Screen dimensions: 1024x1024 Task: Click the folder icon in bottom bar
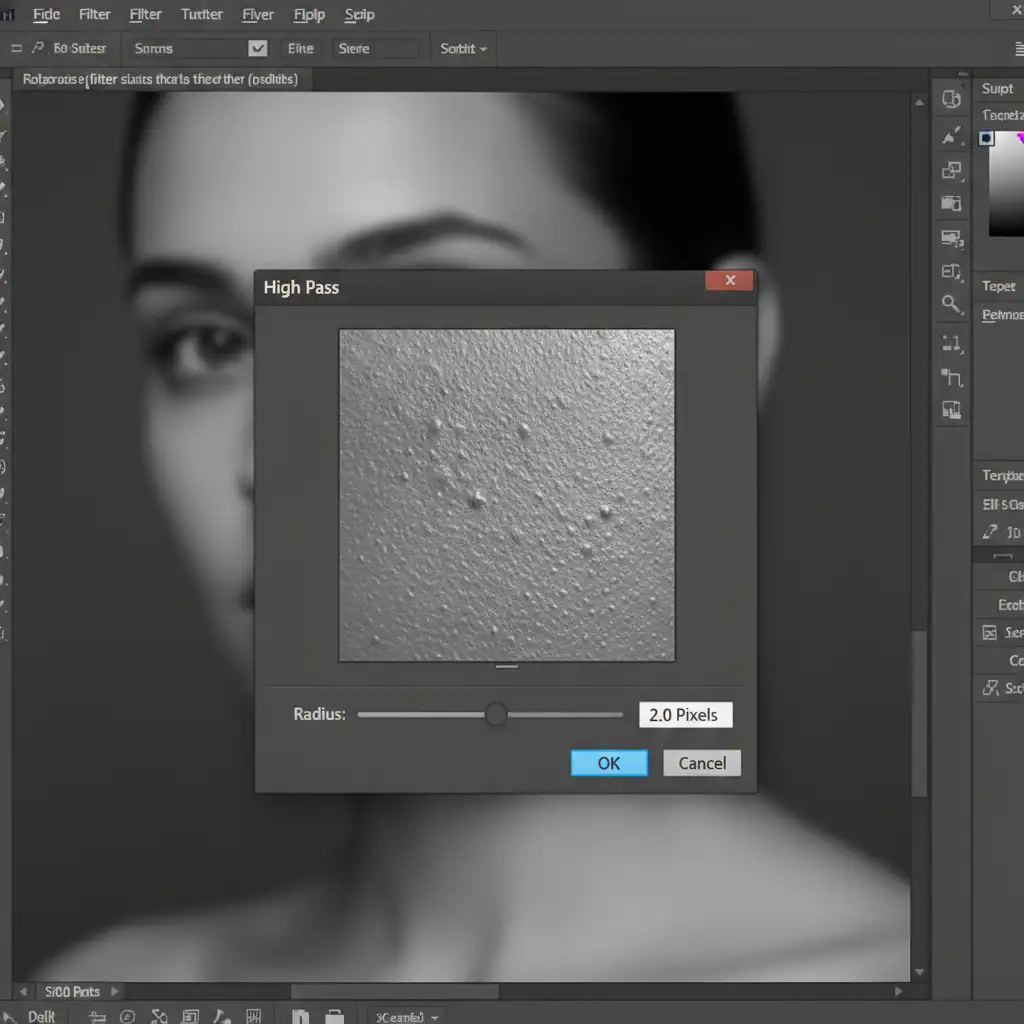point(334,1016)
